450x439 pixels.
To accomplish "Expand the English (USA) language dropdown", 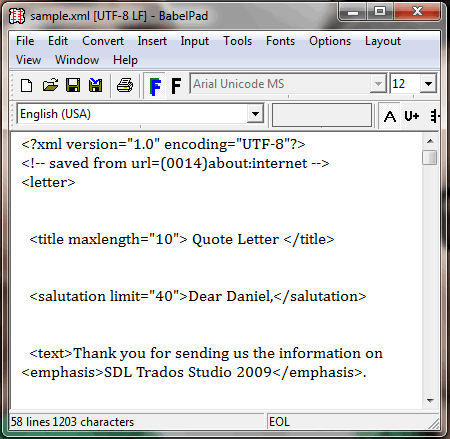I will click(x=255, y=114).
